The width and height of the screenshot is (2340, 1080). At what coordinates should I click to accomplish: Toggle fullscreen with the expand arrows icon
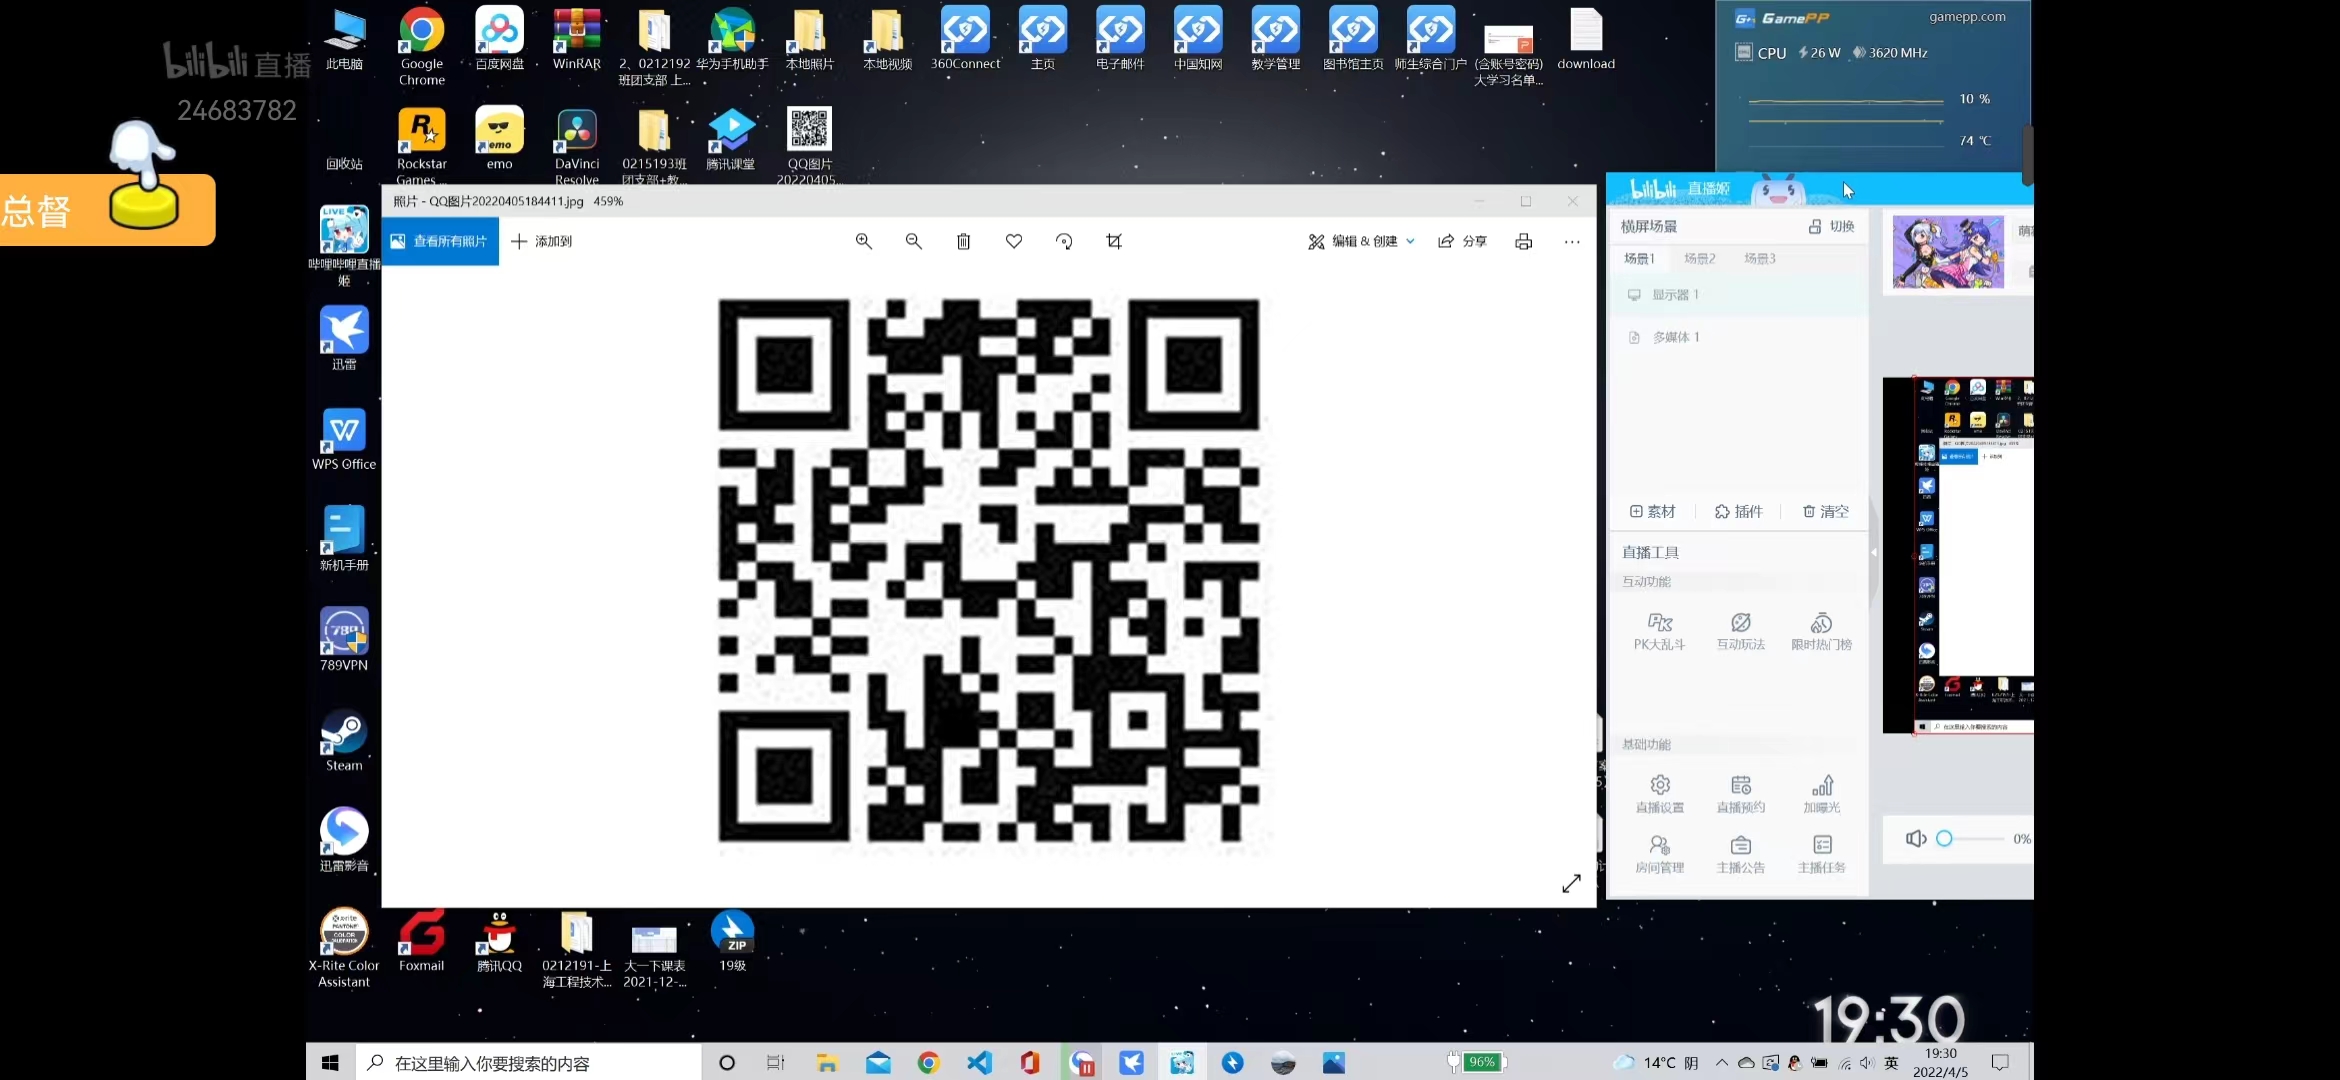click(1571, 884)
